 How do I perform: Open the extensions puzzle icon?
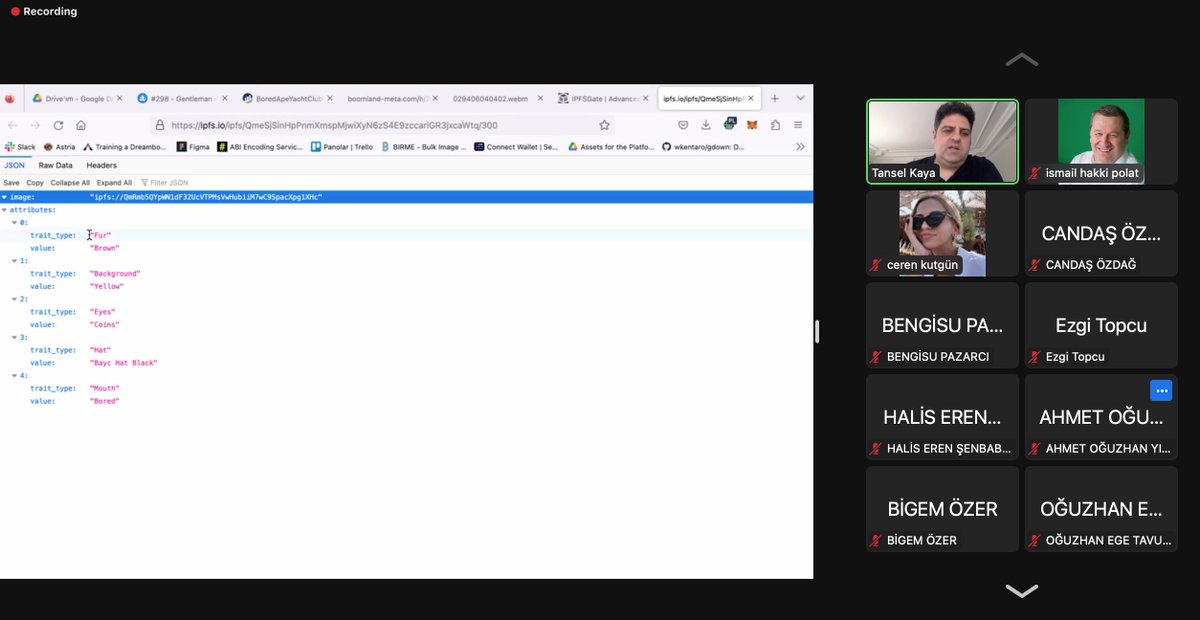click(775, 125)
